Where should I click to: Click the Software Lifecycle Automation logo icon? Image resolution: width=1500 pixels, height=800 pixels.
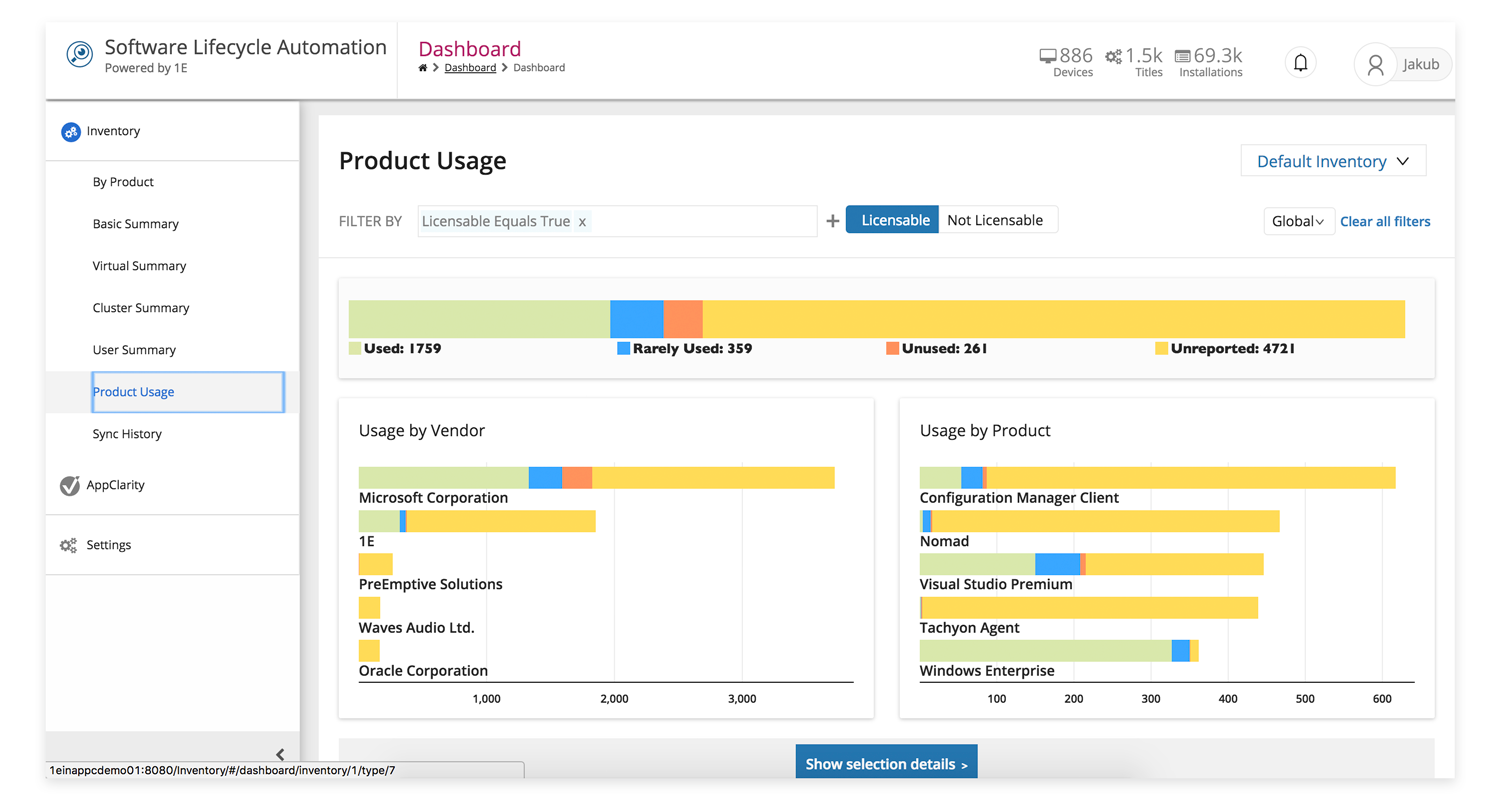[x=80, y=54]
